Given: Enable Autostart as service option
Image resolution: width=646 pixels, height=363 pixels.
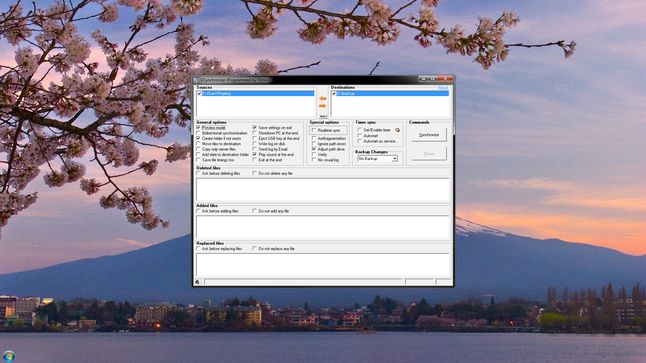Looking at the screenshot, I should [359, 141].
